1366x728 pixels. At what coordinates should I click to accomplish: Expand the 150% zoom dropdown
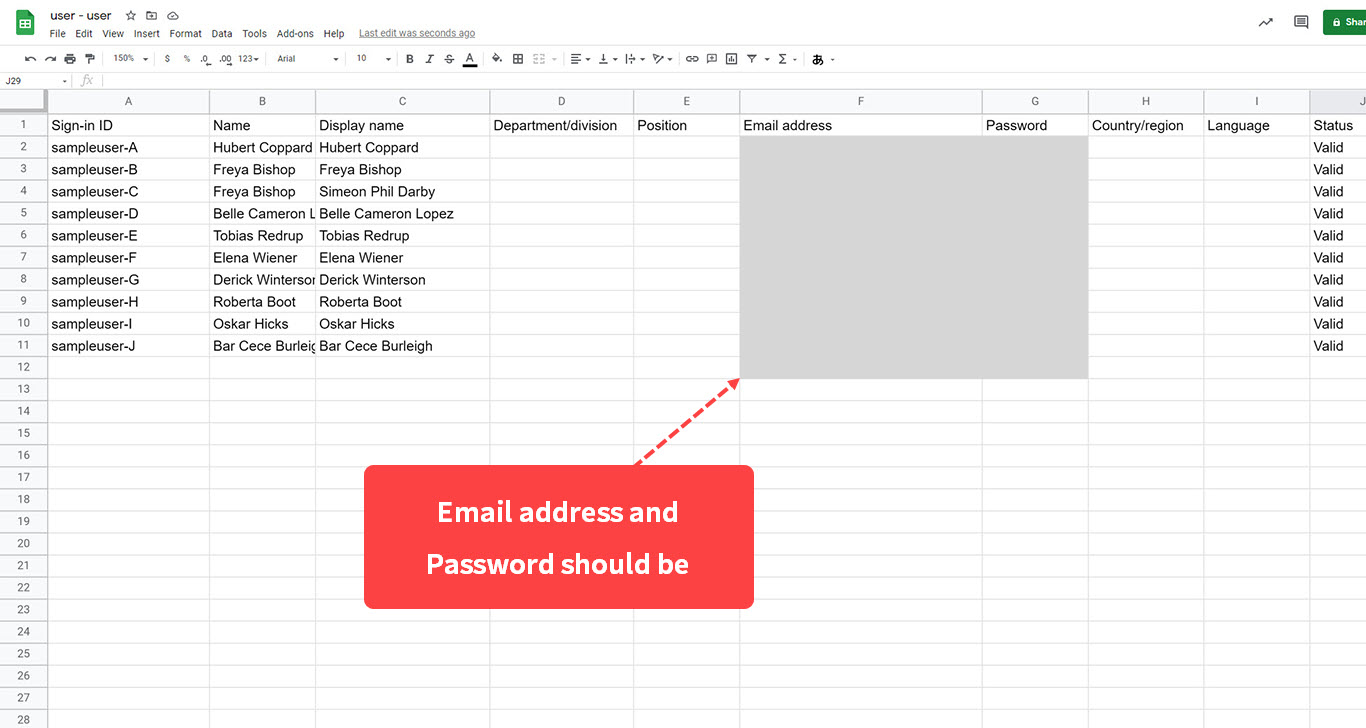pyautogui.click(x=130, y=59)
